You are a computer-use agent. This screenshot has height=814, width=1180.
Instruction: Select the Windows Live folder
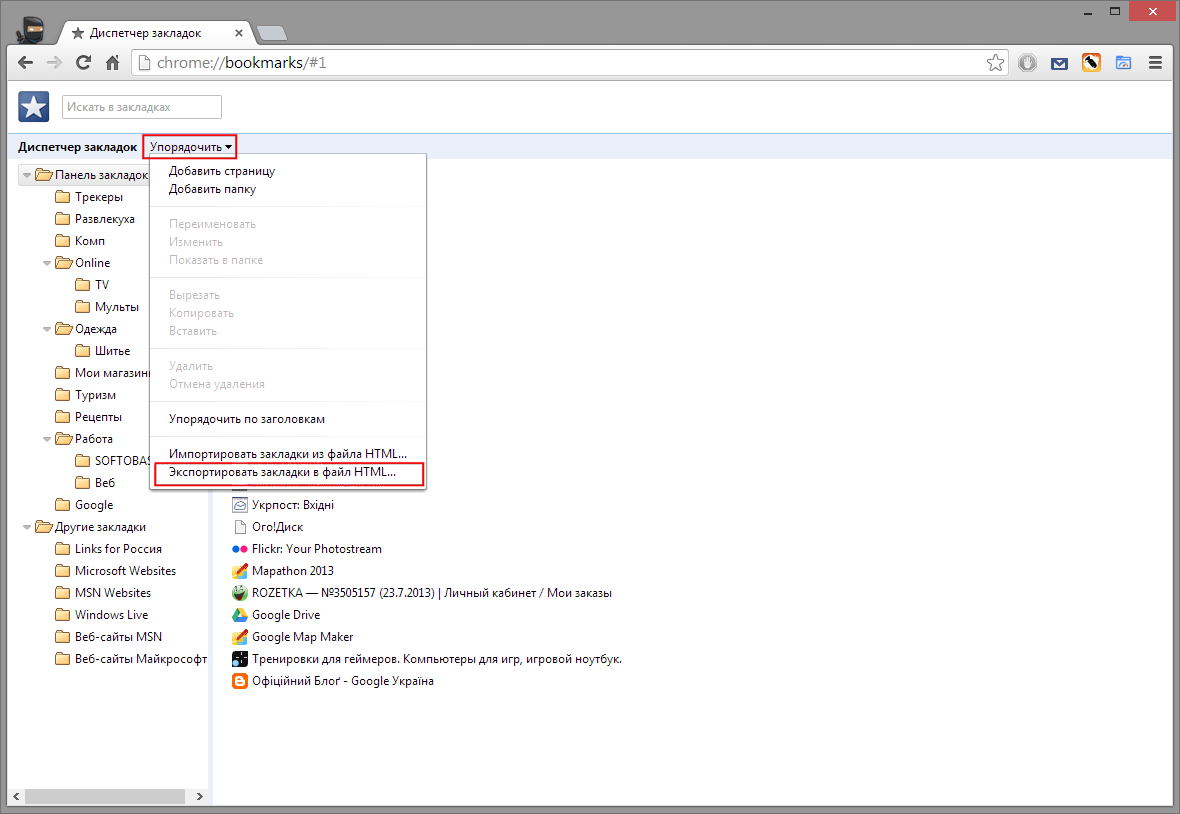click(102, 615)
